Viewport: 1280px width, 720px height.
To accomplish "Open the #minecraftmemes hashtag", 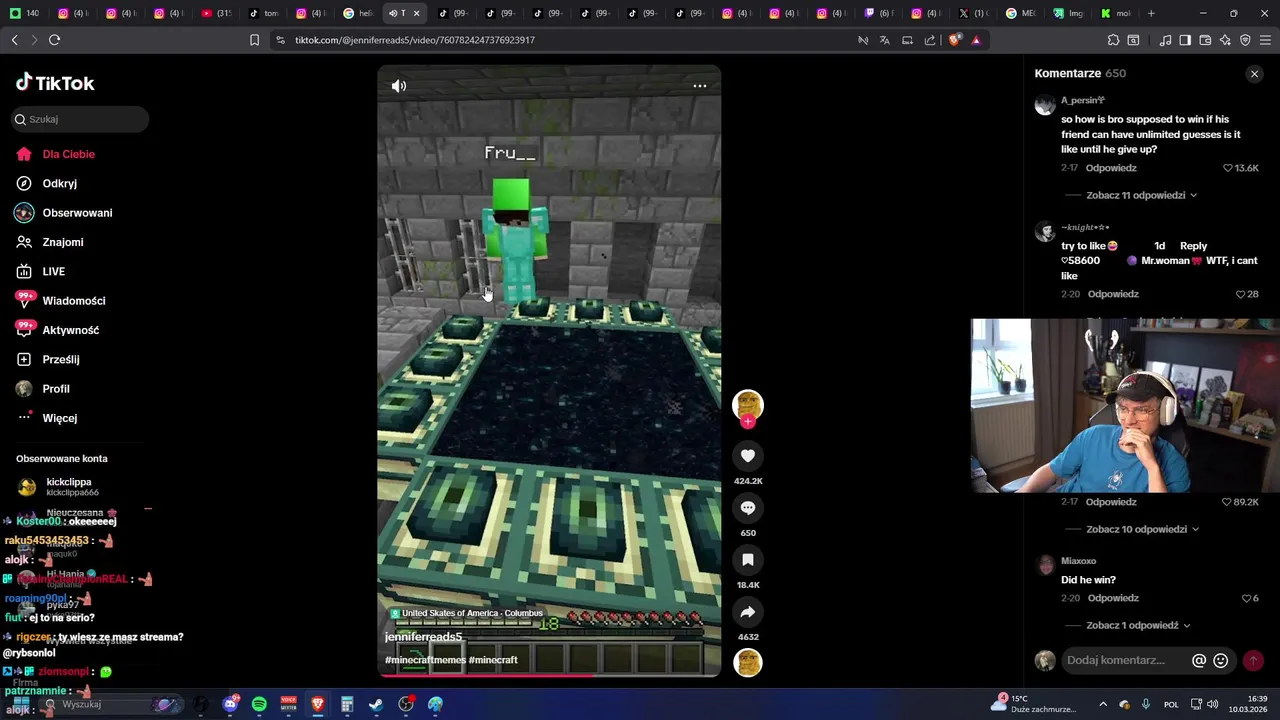I will [425, 660].
